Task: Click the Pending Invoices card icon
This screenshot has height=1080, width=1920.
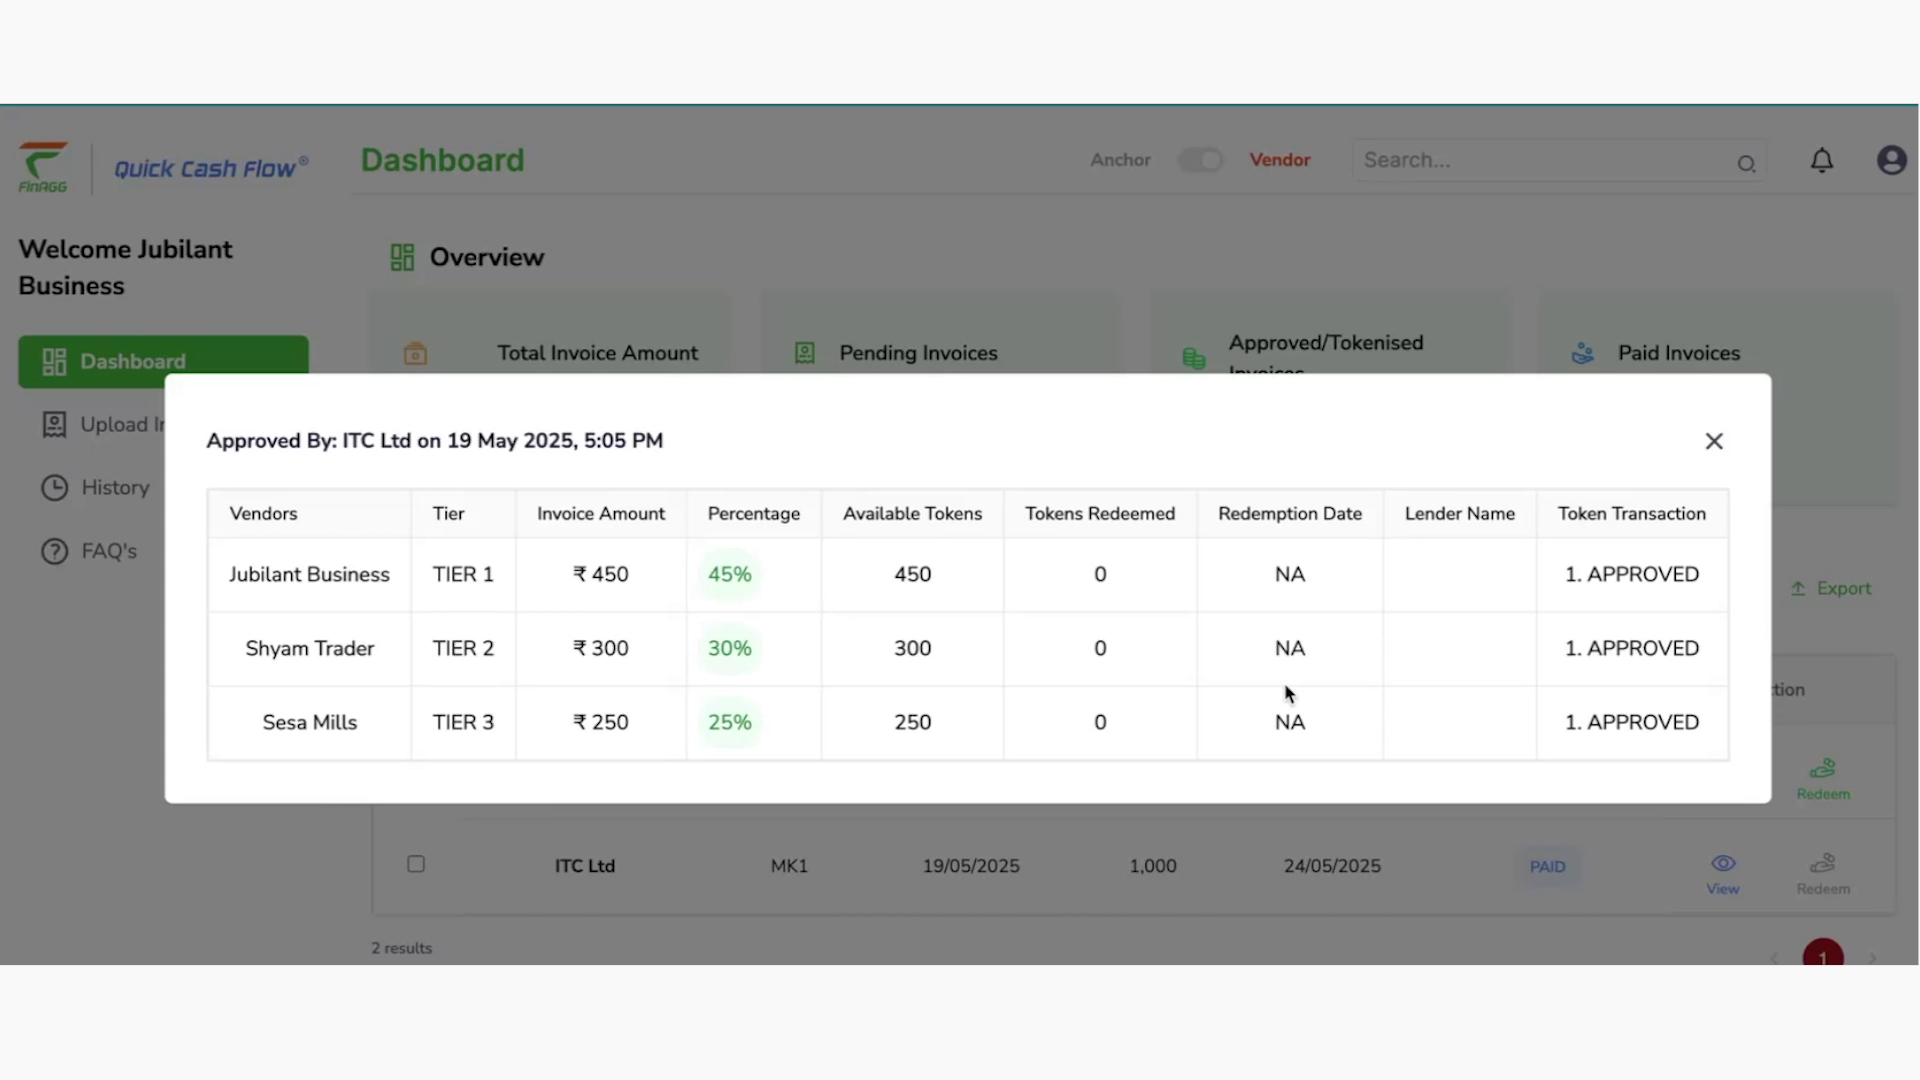Action: point(804,353)
